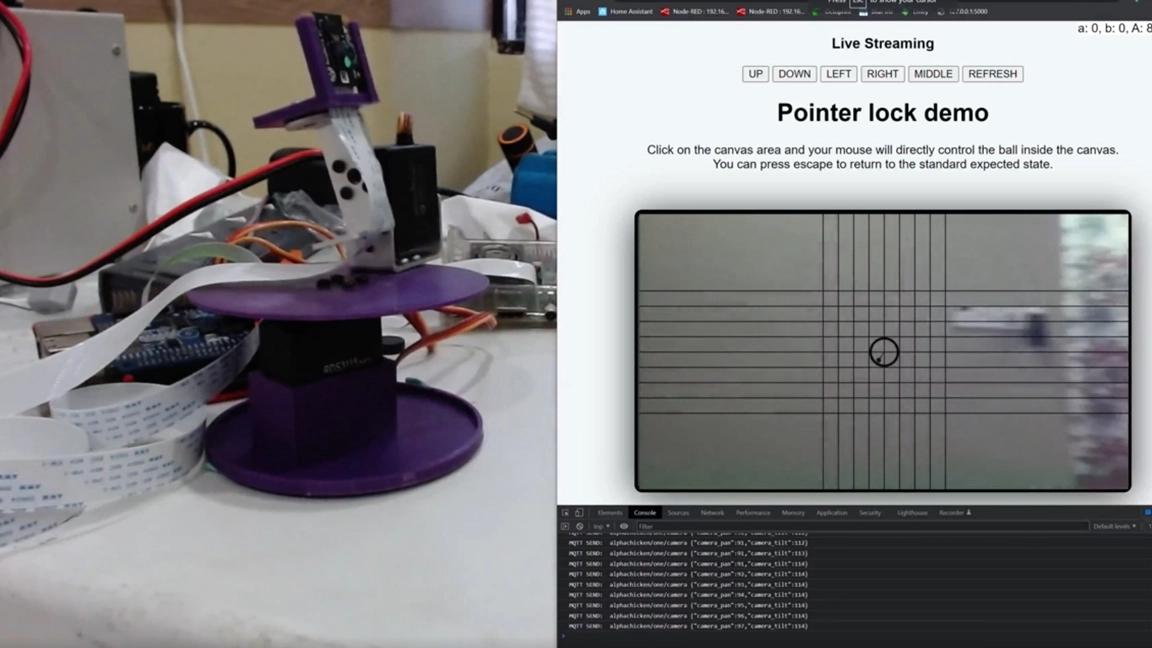Viewport: 1152px width, 648px height.
Task: Click the DOWN camera button
Action: [794, 73]
